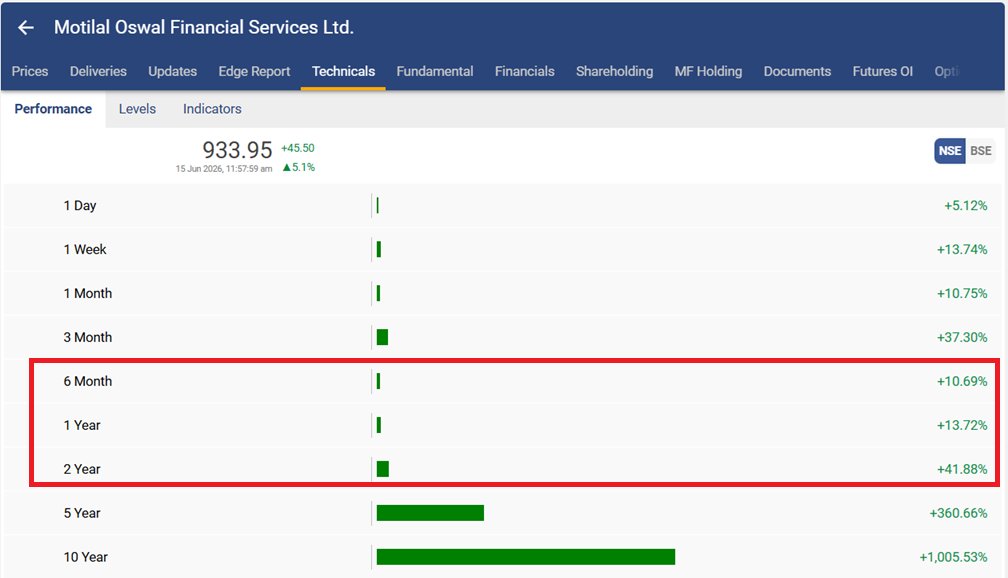Open the Documents tab
Screen dimensions: 1008x578
[x=797, y=71]
